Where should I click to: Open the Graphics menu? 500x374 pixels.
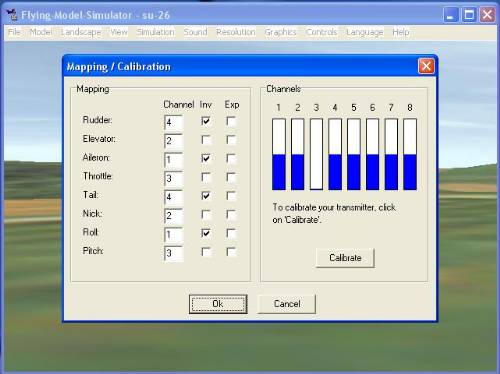coord(280,32)
